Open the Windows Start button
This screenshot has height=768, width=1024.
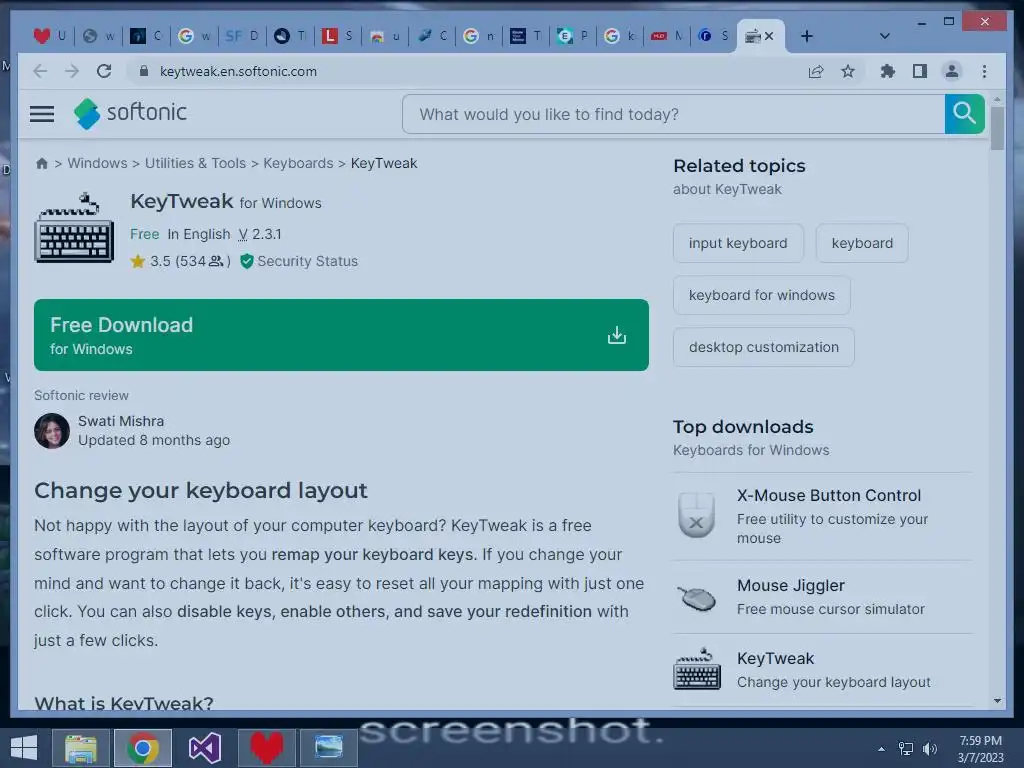click(24, 748)
